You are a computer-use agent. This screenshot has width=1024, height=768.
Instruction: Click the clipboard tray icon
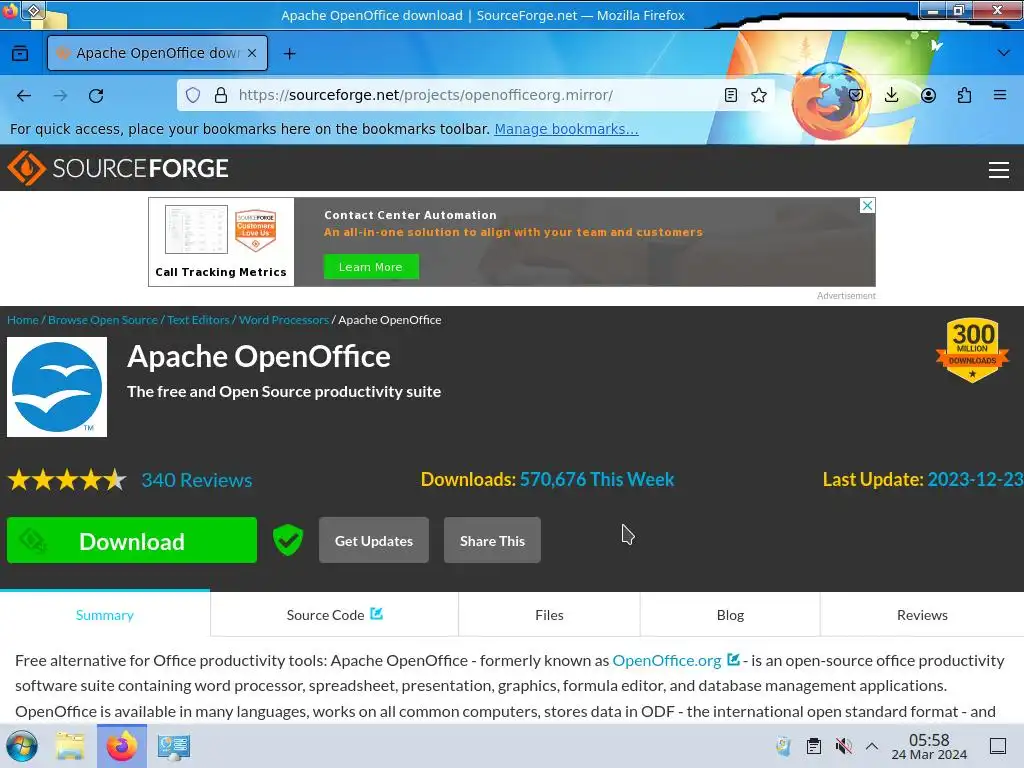814,746
